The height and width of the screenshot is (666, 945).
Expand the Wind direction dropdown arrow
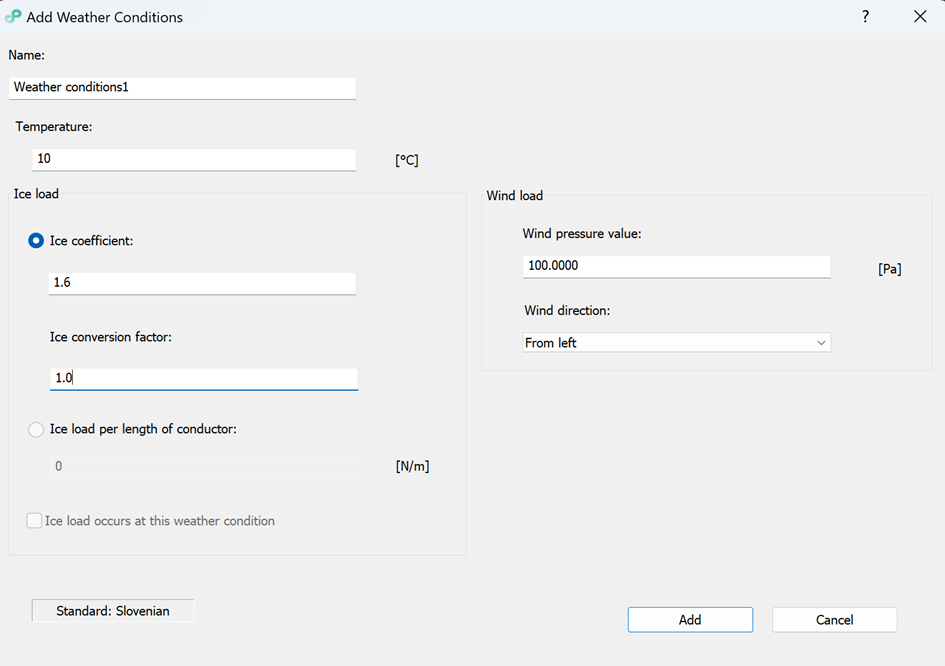click(821, 343)
